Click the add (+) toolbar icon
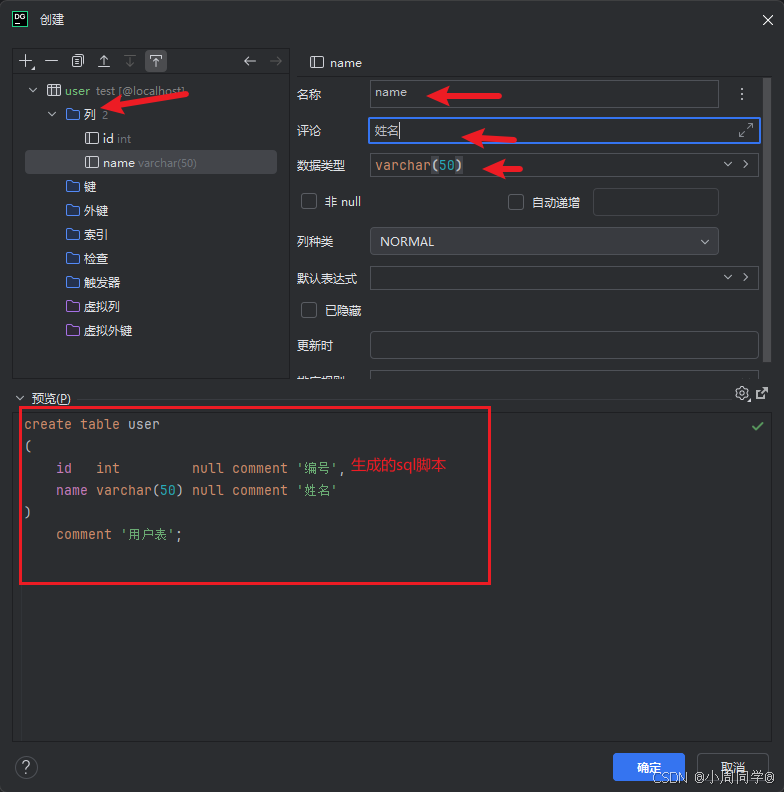The height and width of the screenshot is (792, 784). [26, 61]
